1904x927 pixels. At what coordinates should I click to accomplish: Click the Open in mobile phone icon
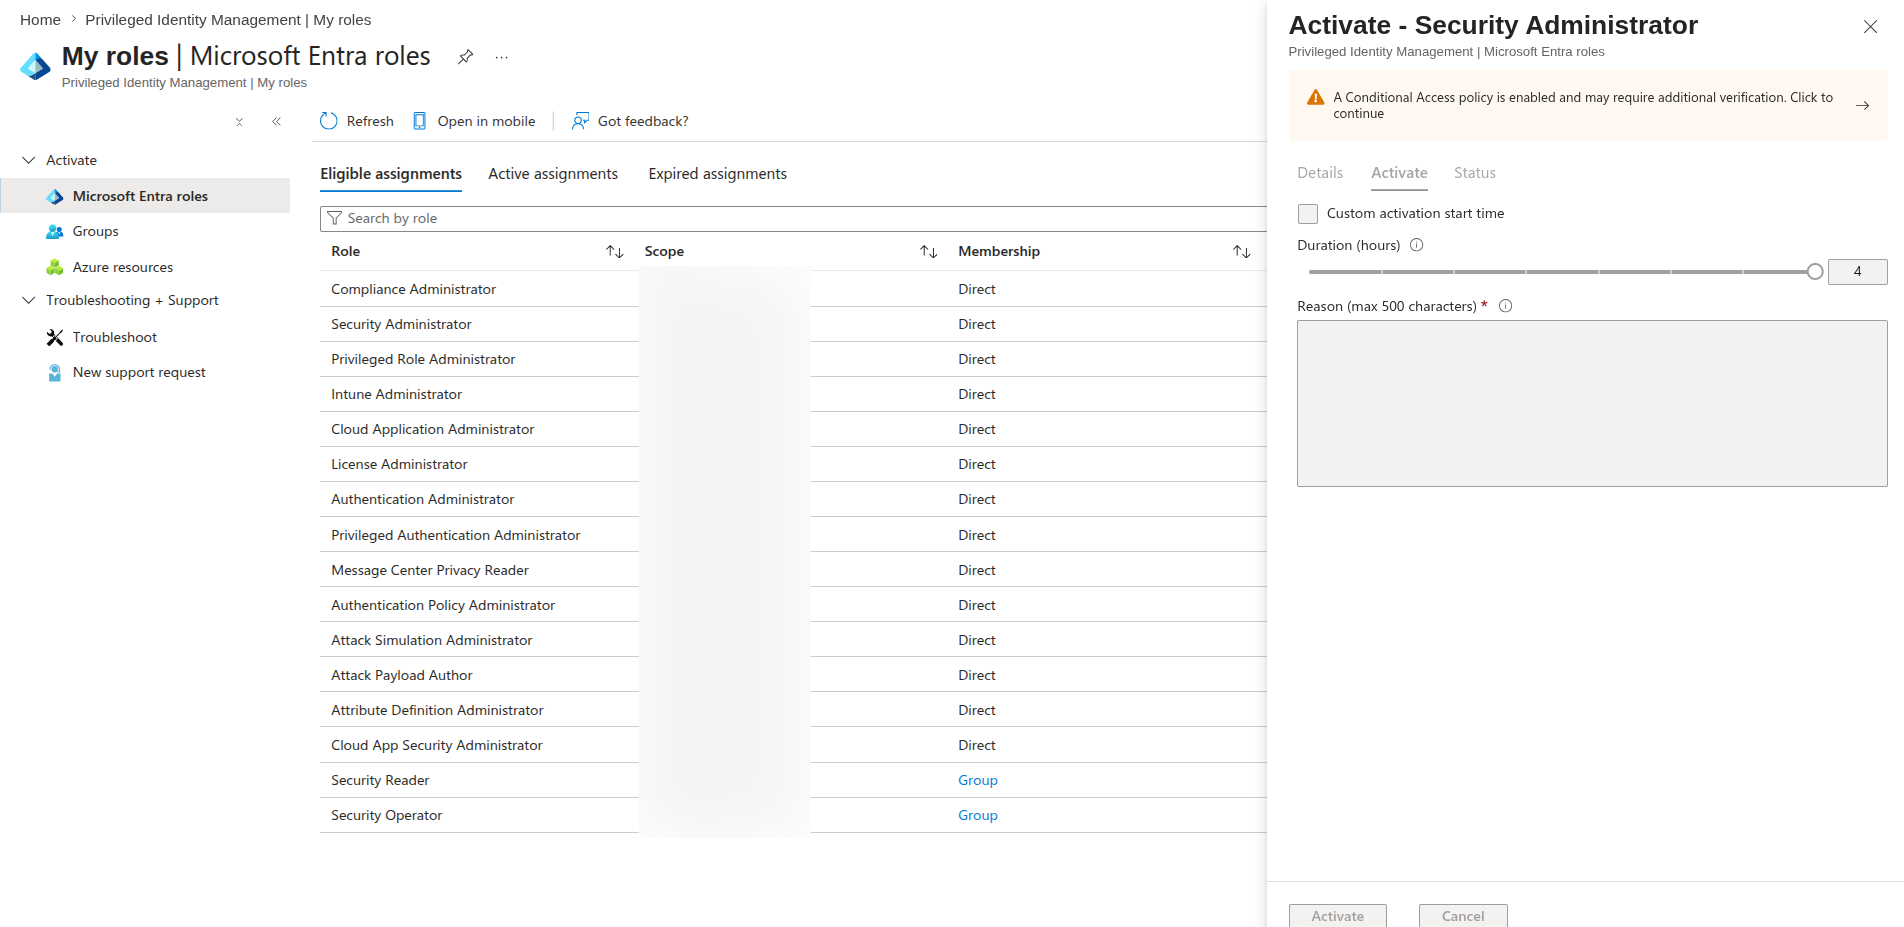pos(420,121)
